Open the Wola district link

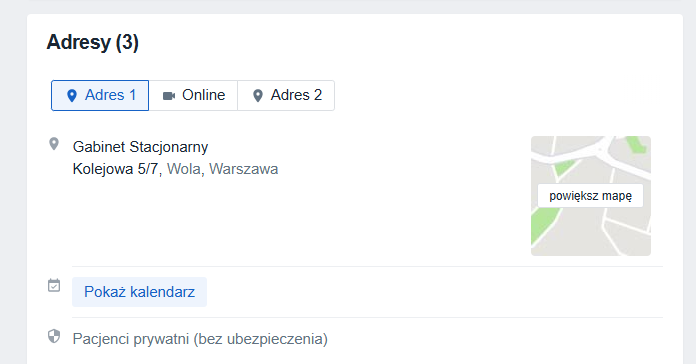click(183, 169)
